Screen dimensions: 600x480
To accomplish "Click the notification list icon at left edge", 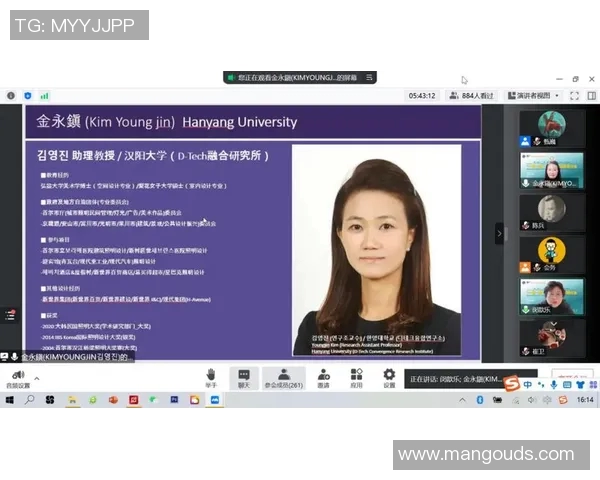I will (x=10, y=315).
